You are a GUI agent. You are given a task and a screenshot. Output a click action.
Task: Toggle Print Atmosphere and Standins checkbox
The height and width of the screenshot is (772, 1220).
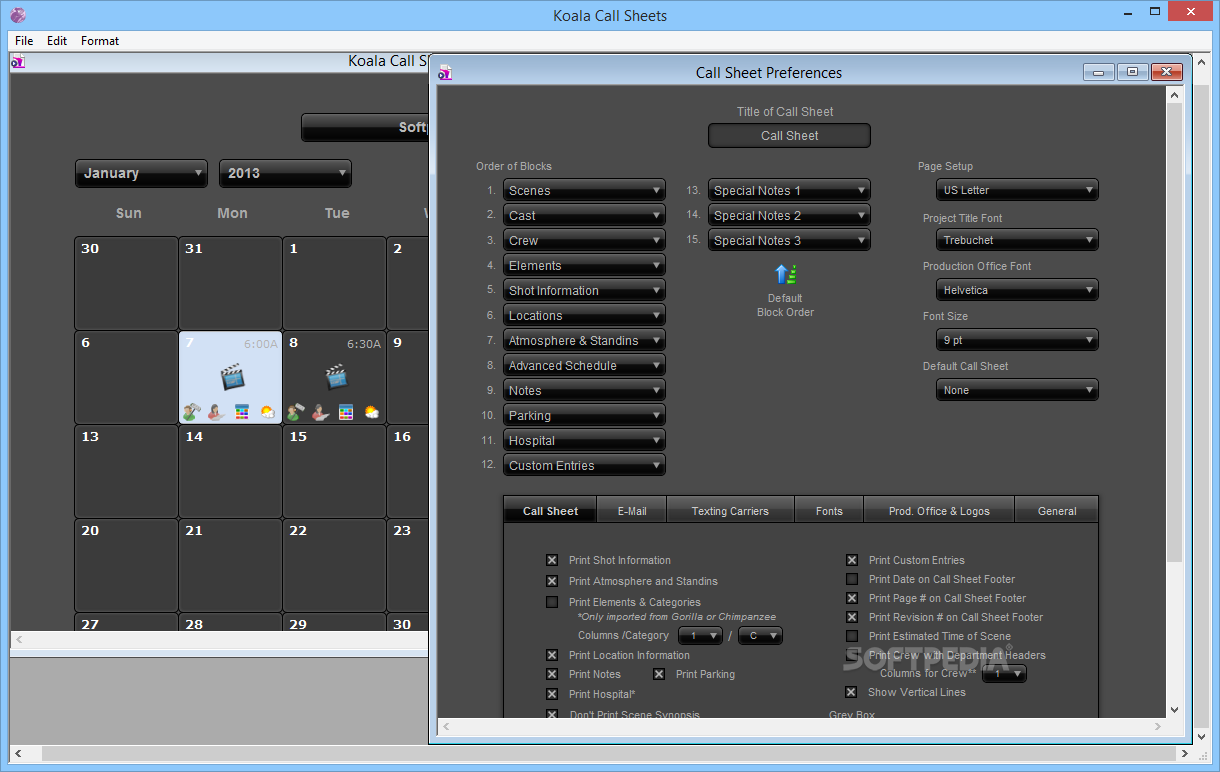pyautogui.click(x=552, y=581)
